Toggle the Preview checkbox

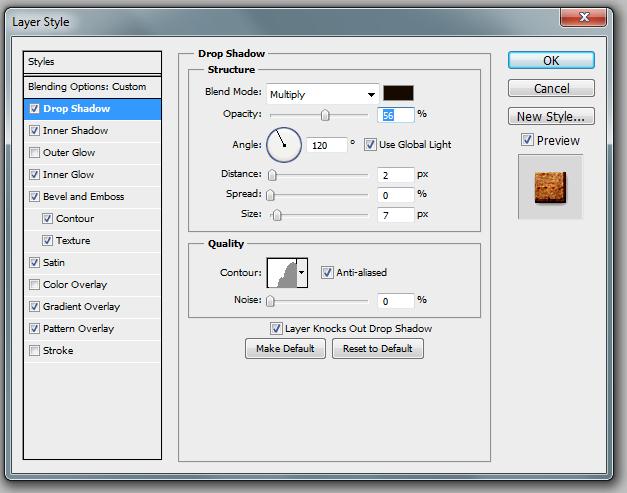point(527,141)
